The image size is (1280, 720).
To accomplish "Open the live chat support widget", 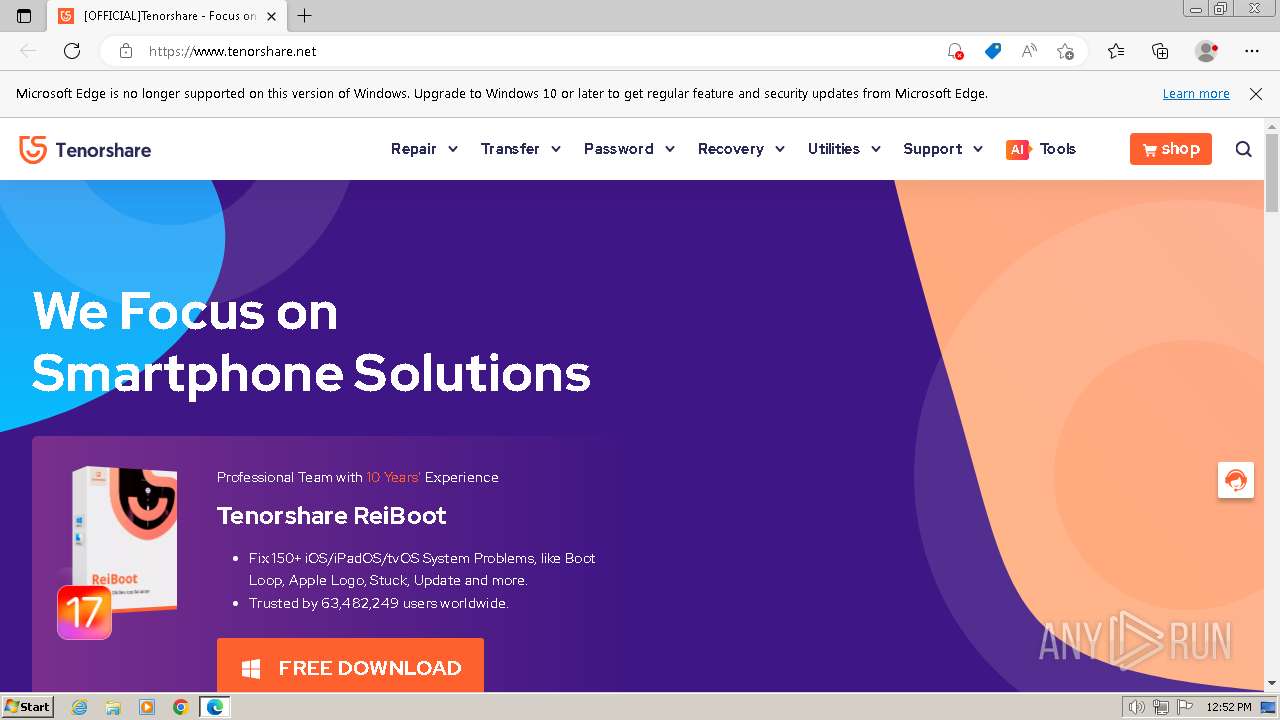I will 1236,480.
